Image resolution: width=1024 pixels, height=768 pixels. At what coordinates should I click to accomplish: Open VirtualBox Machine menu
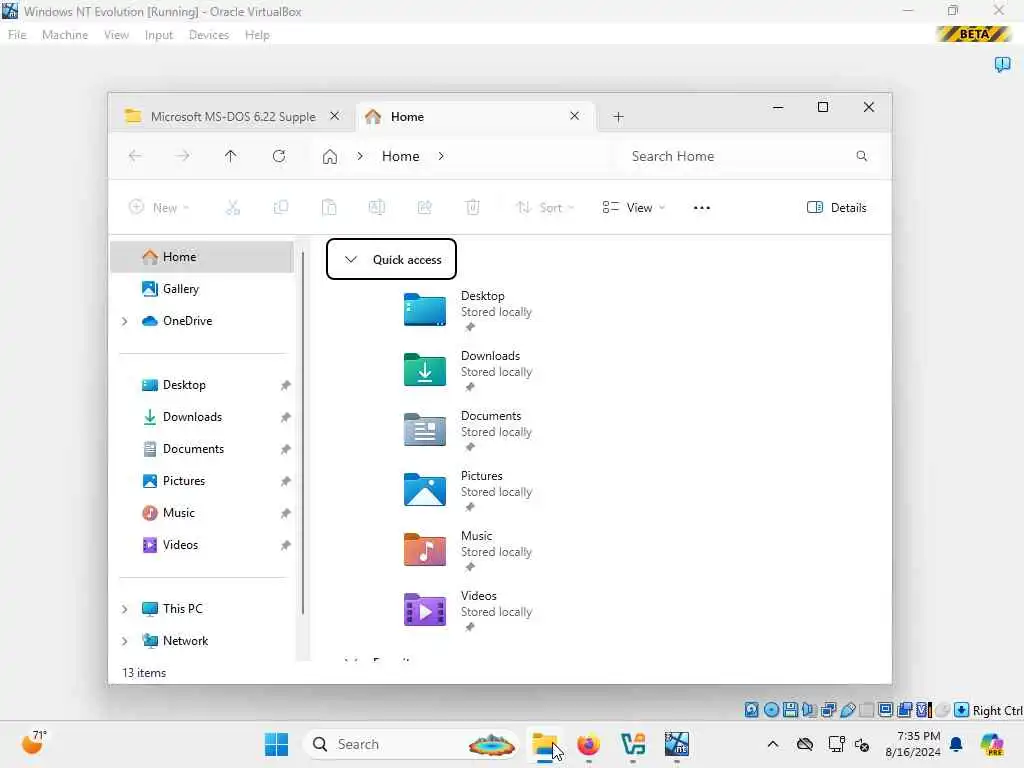65,35
